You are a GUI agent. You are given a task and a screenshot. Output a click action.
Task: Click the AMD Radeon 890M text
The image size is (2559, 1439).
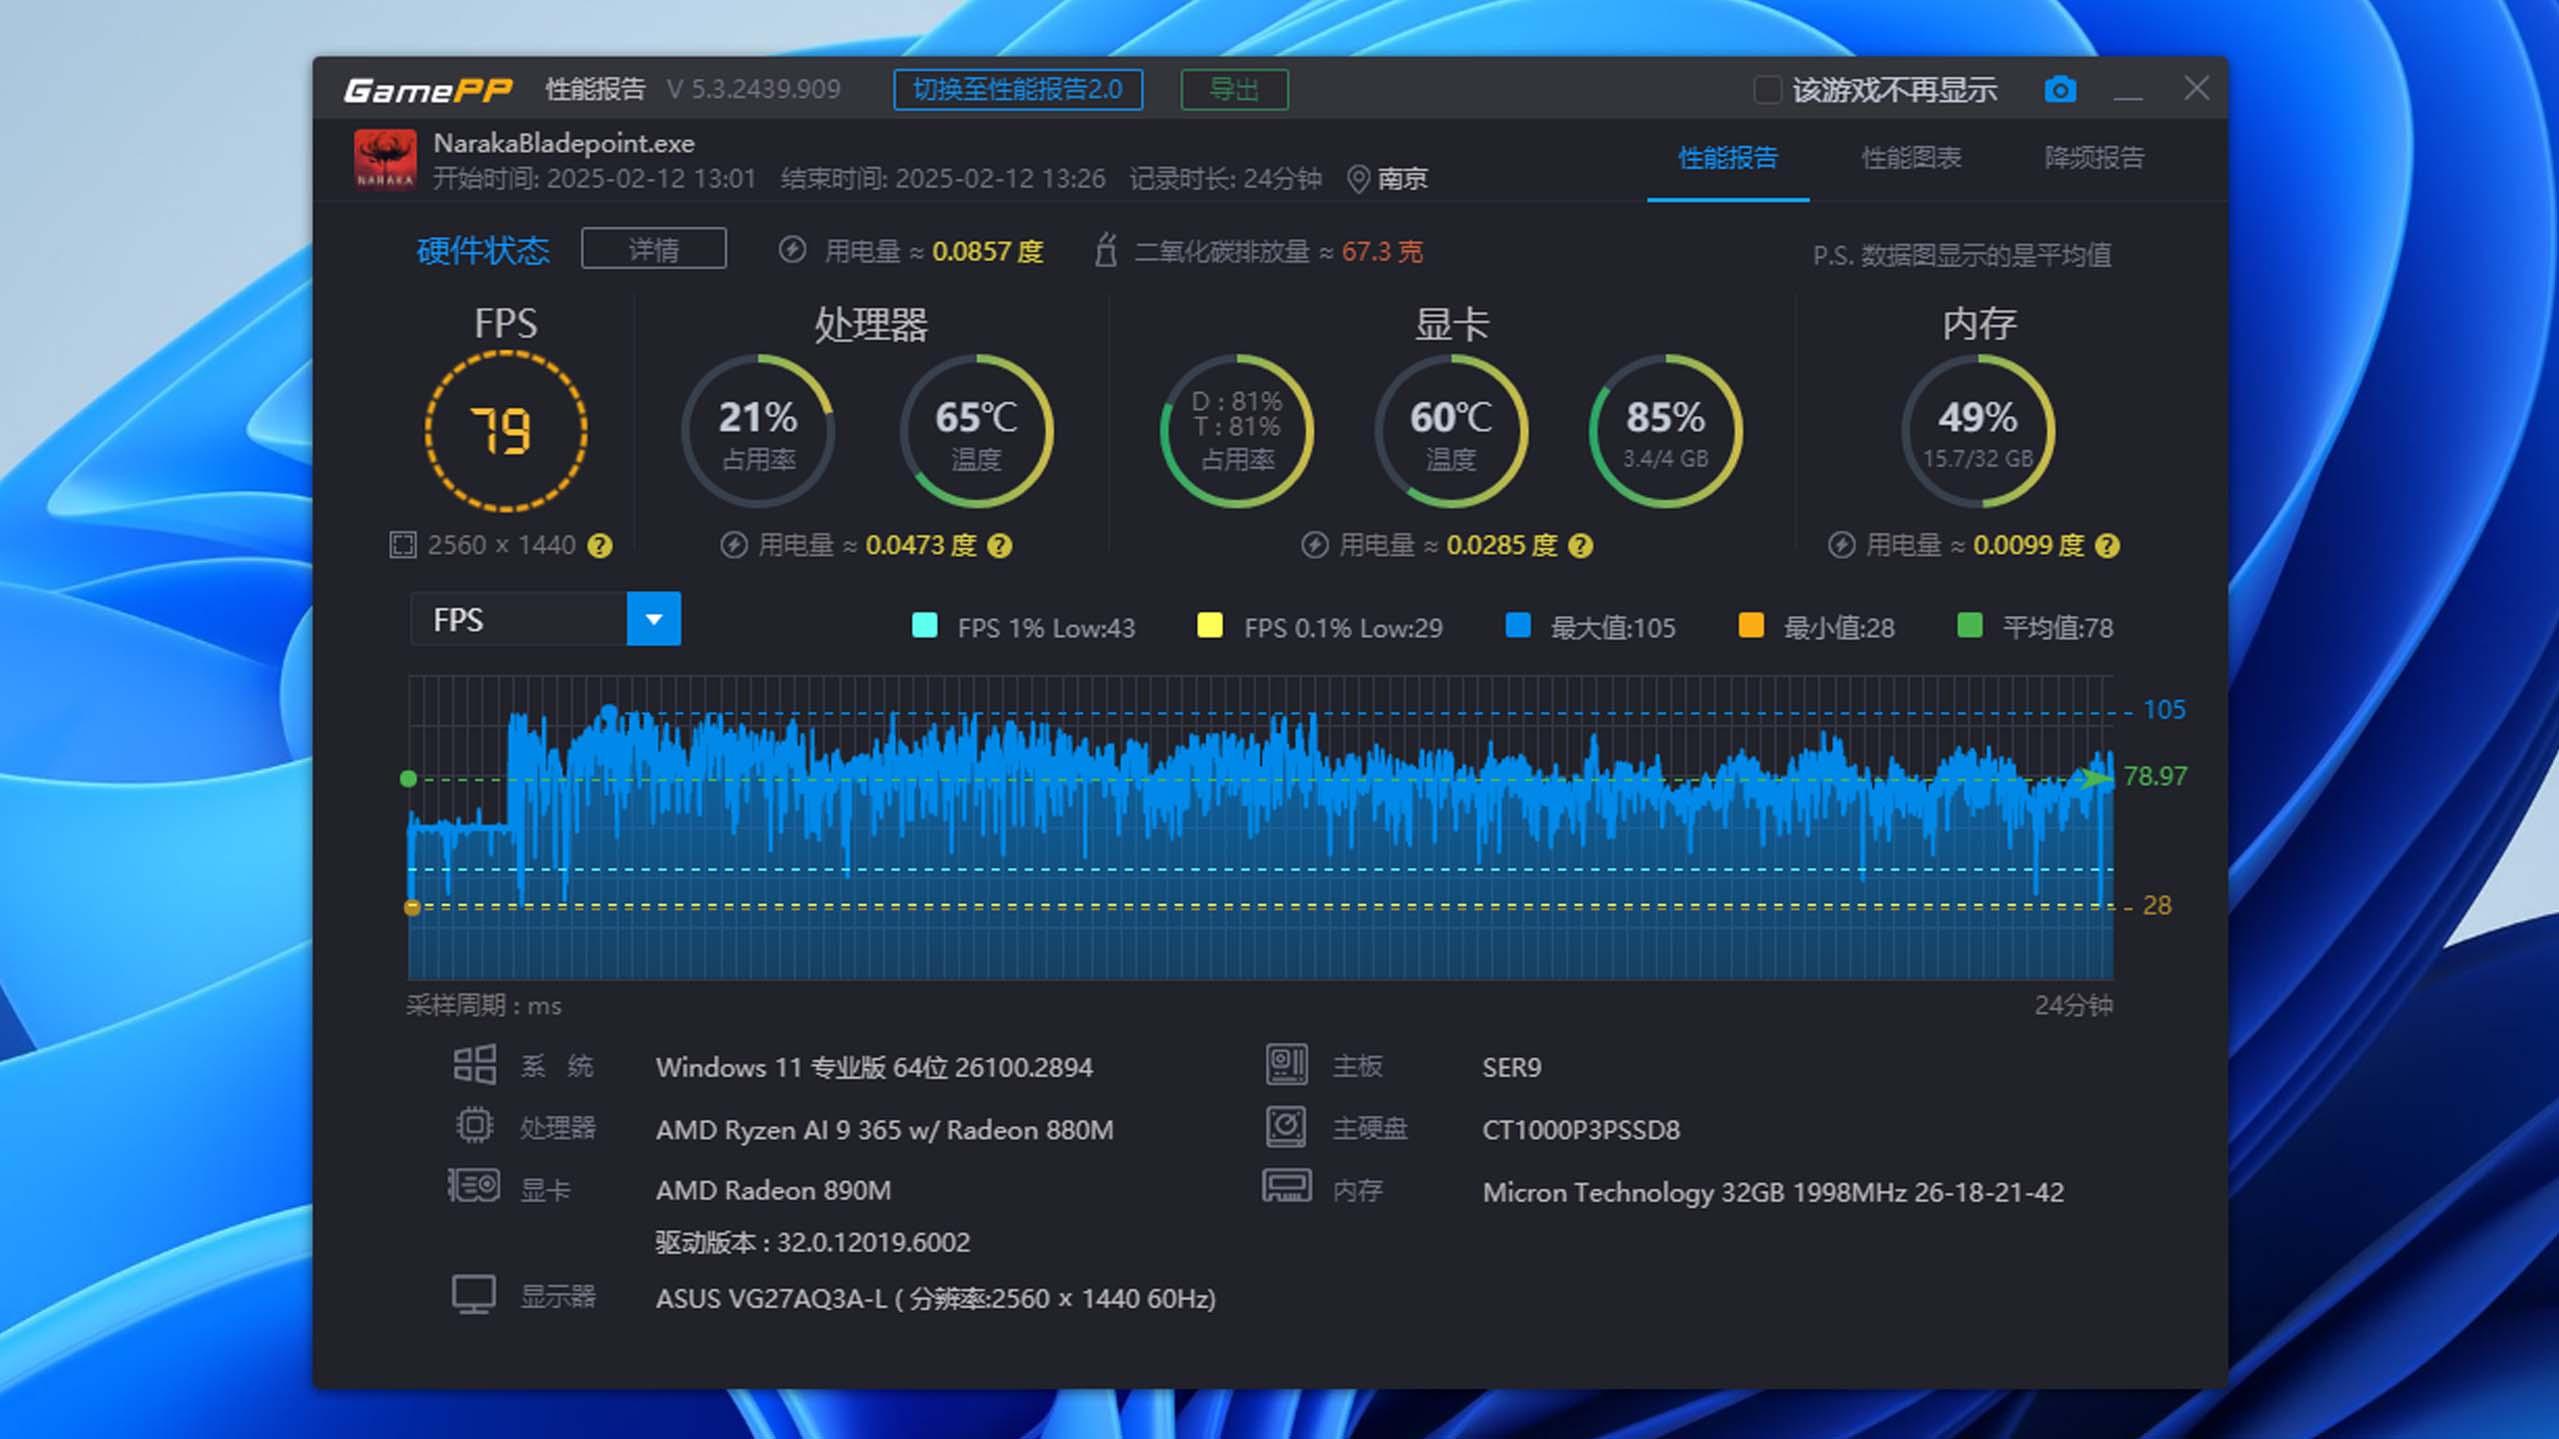pos(773,1190)
